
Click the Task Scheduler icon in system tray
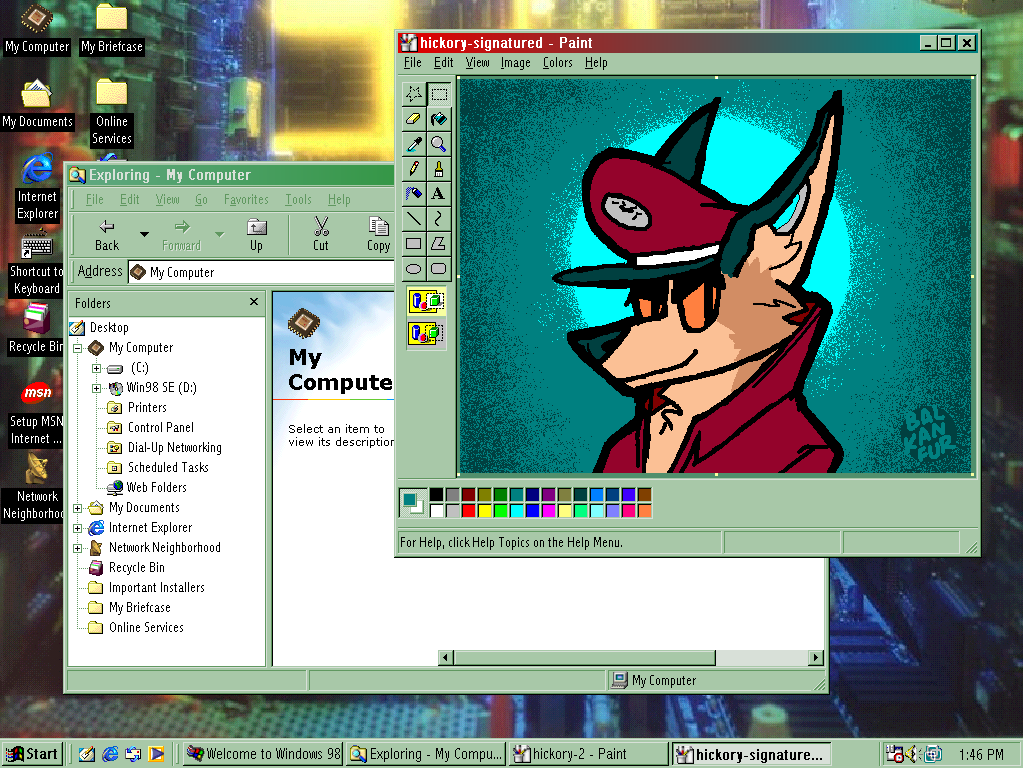894,754
